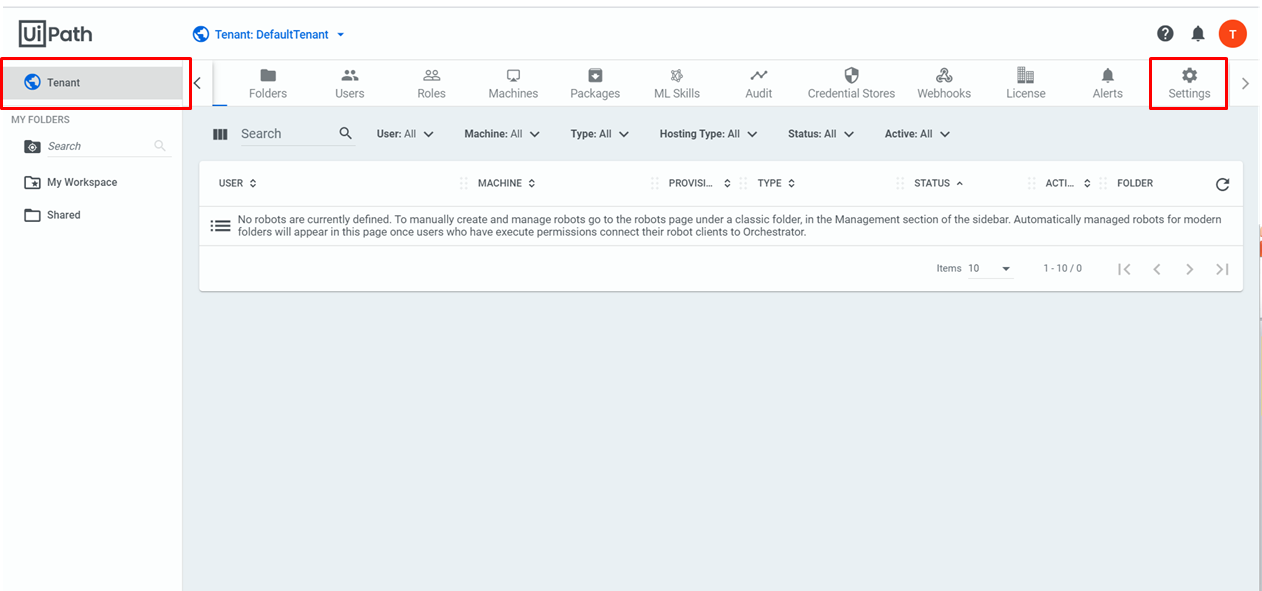
Task: Open the ML Skills tab
Action: click(677, 83)
